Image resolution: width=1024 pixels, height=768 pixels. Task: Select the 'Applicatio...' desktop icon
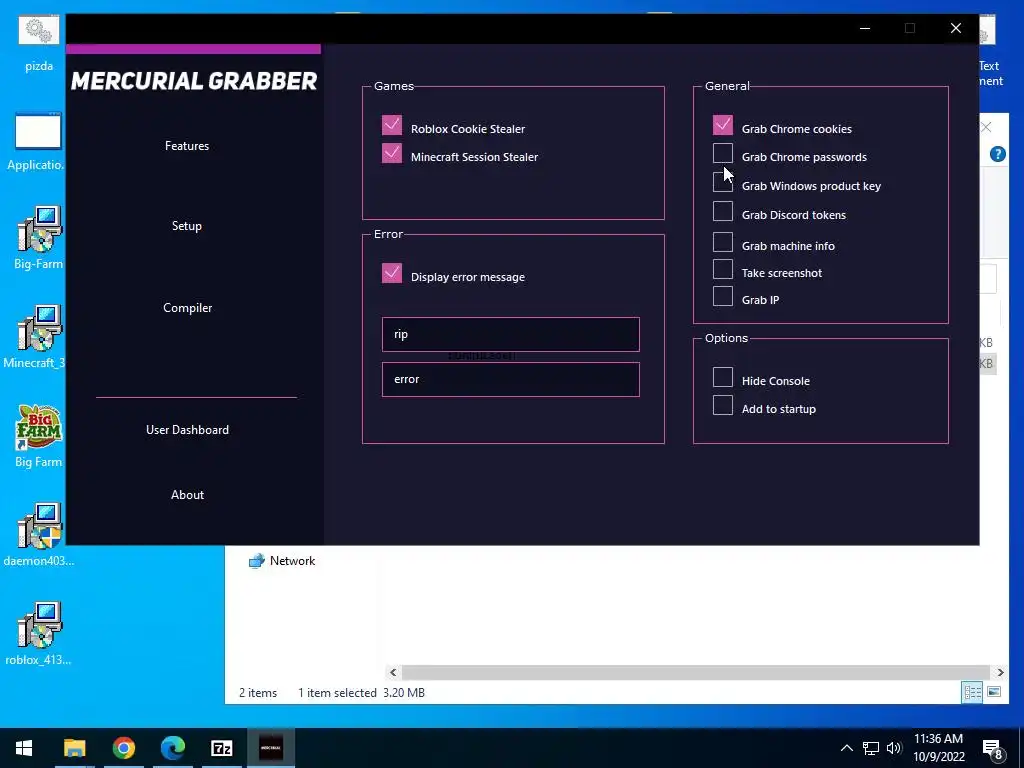point(37,142)
